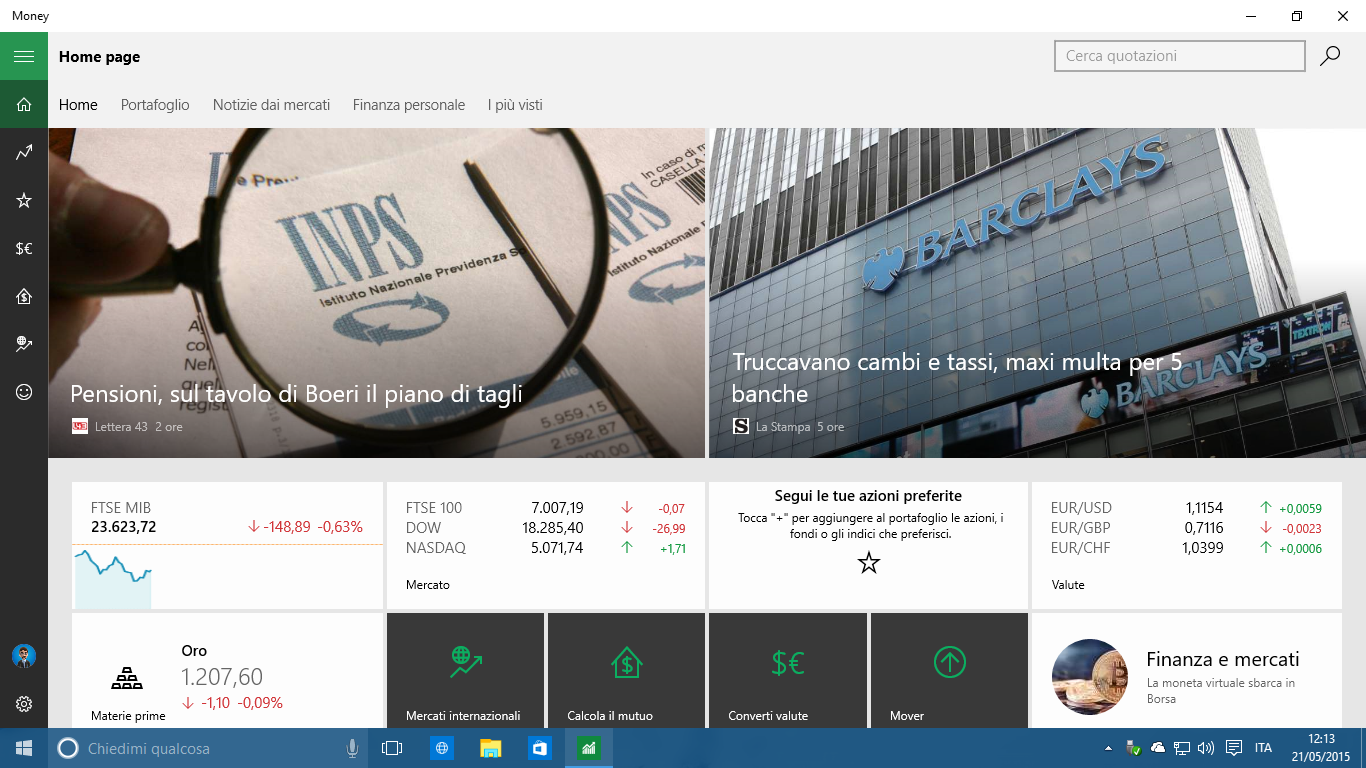Image resolution: width=1366 pixels, height=768 pixels.
Task: Click the star icon to add favorites
Action: coord(868,563)
